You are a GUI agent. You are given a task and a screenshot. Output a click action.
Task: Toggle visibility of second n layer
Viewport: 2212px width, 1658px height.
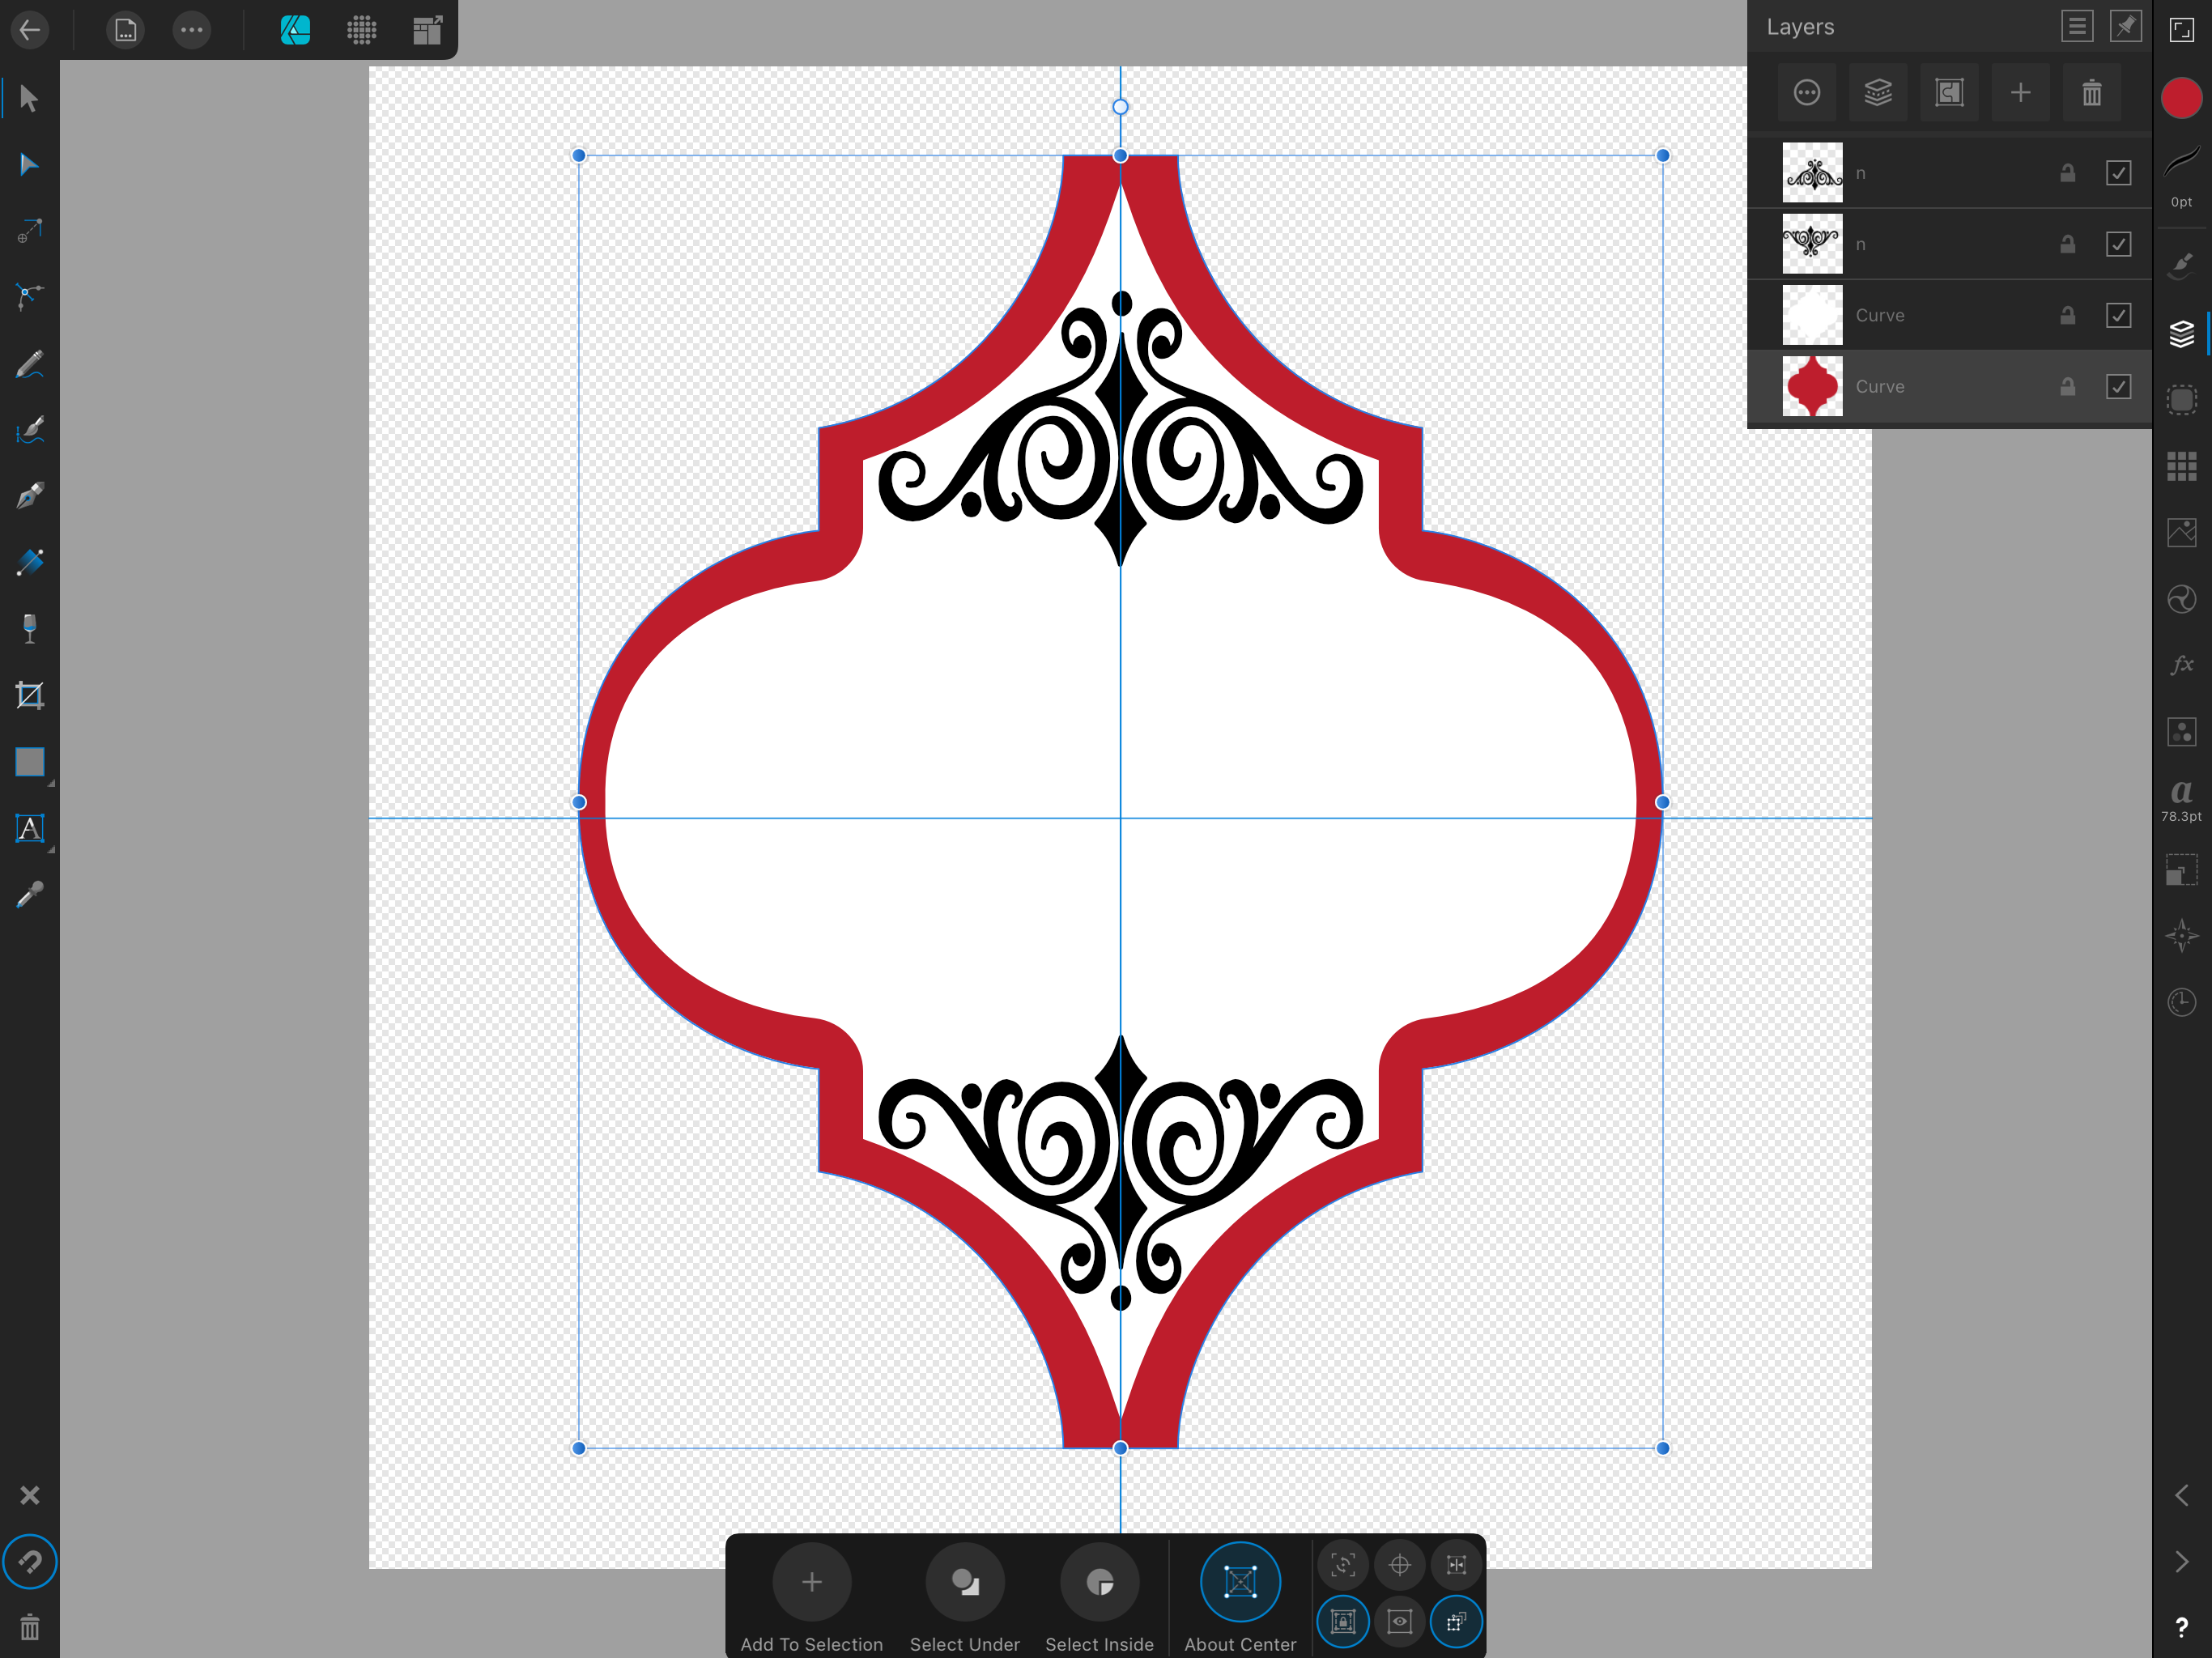[2118, 244]
